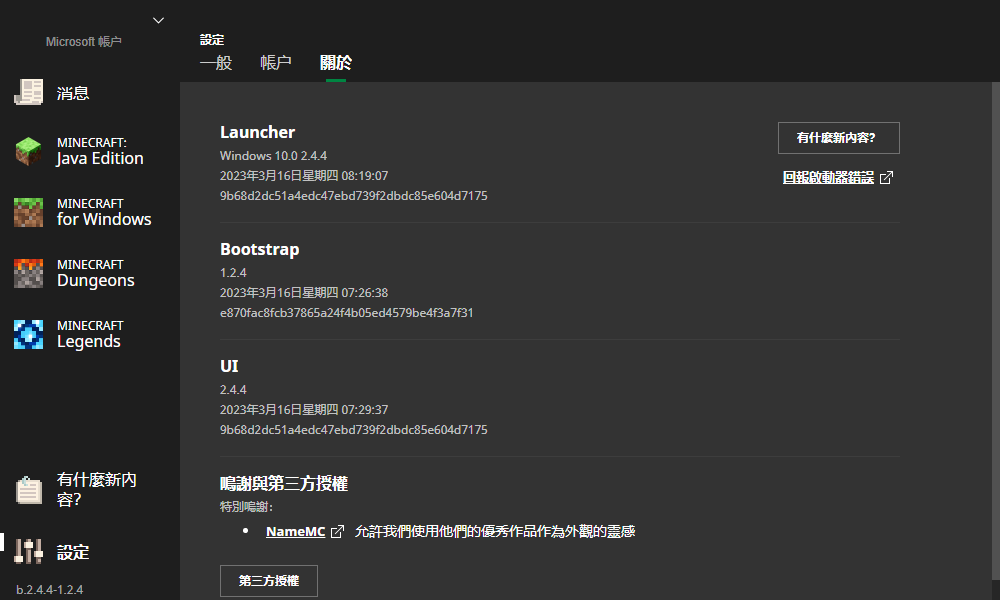Viewport: 1000px width, 600px height.
Task: Open the 回報啟動器錯誤 link
Action: tap(828, 178)
